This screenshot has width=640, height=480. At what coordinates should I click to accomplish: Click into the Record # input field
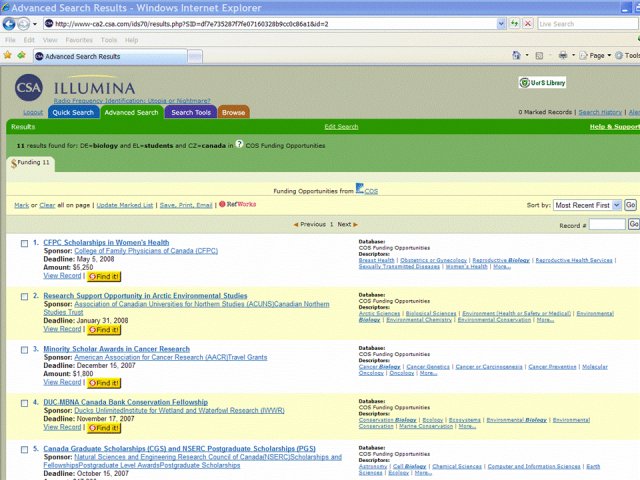(x=607, y=224)
